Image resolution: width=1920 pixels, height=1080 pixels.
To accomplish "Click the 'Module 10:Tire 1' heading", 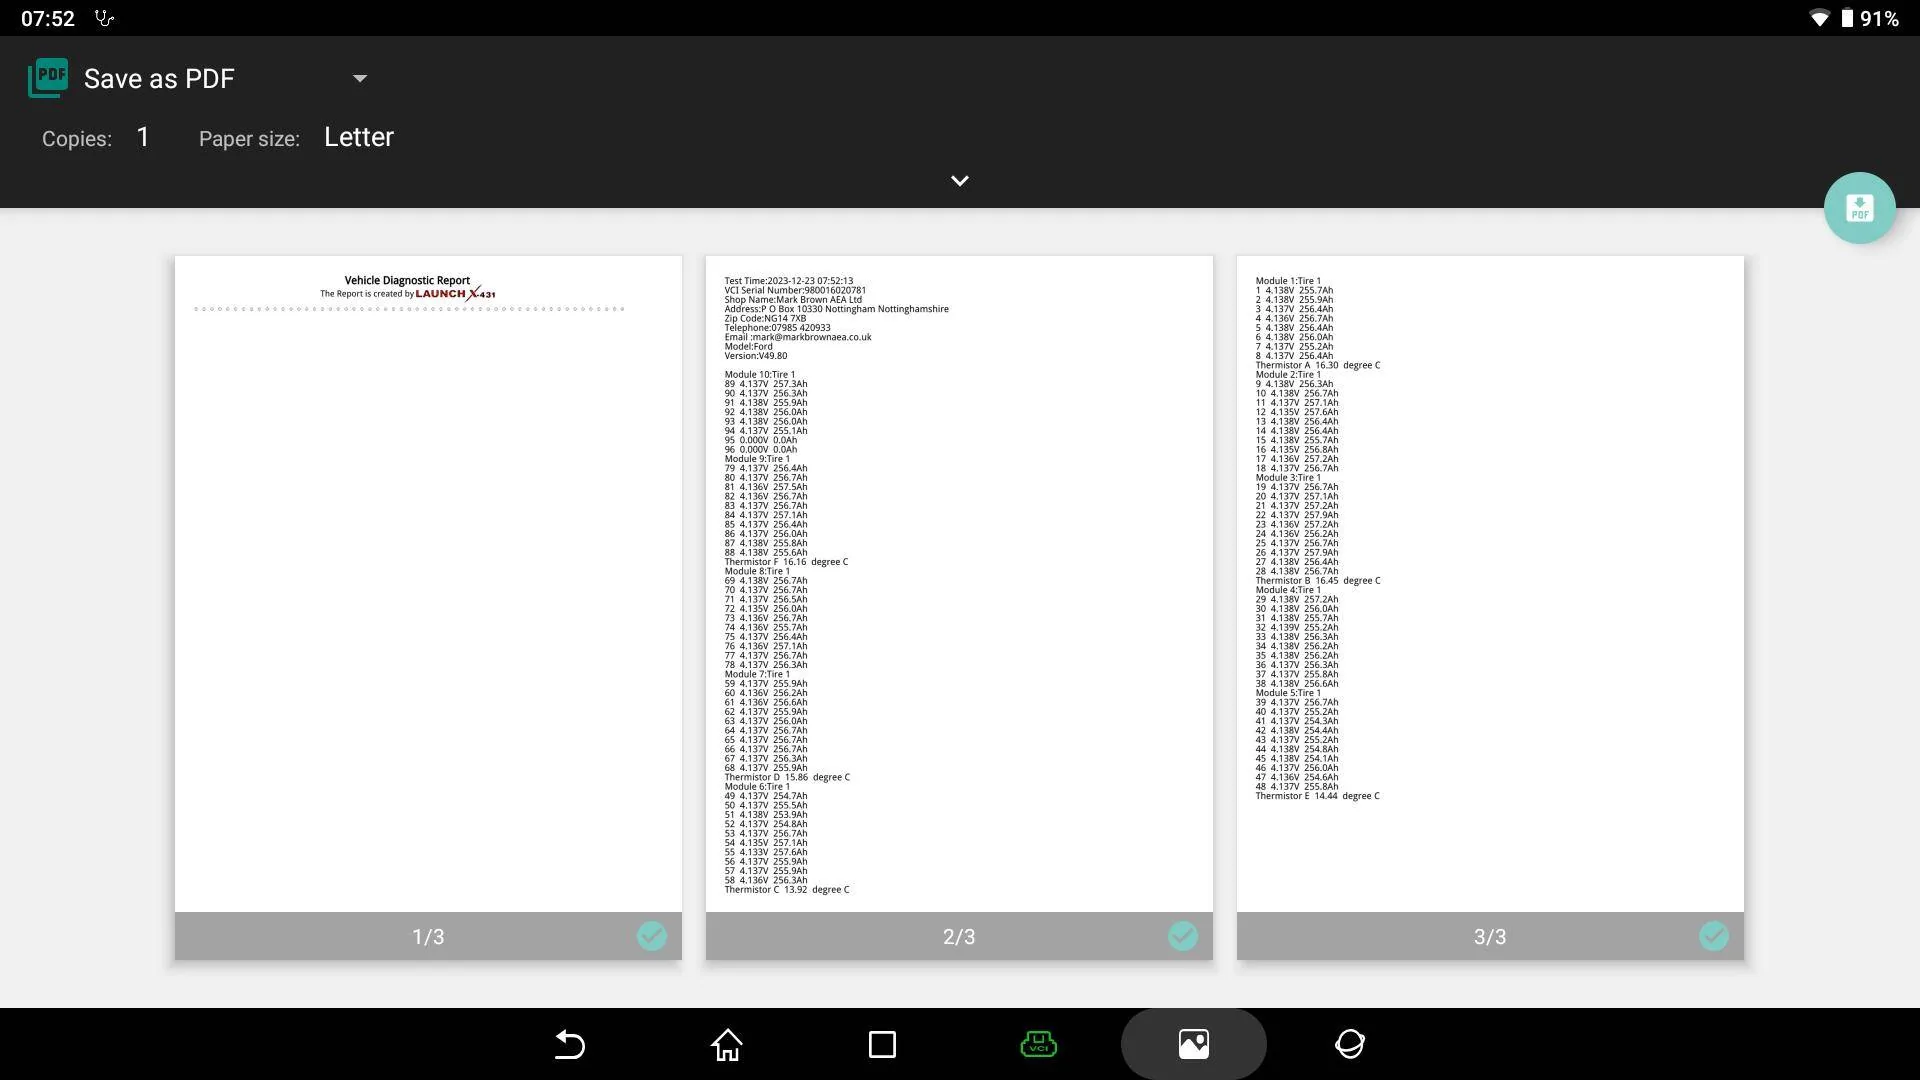I will pos(760,375).
